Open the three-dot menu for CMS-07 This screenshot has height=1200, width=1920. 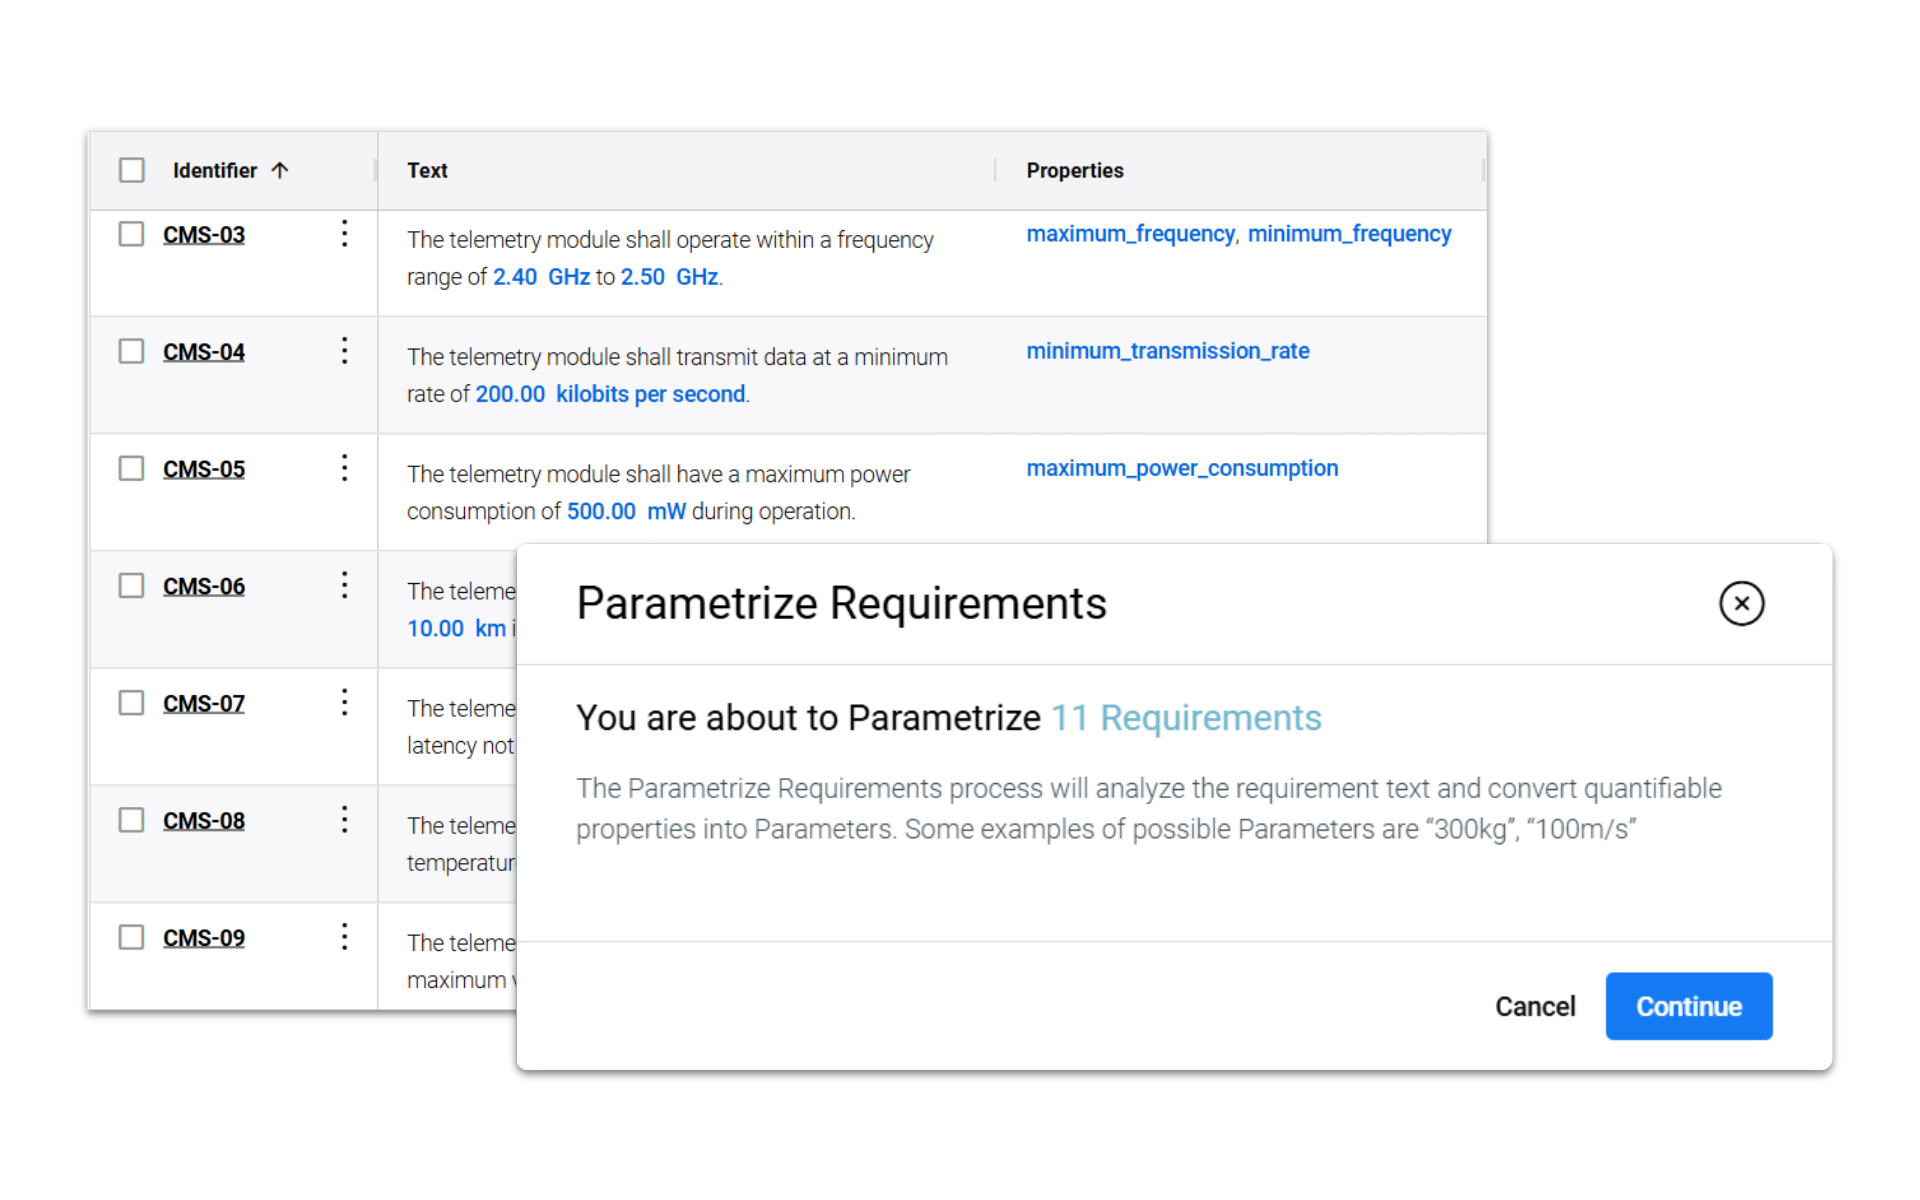344,702
